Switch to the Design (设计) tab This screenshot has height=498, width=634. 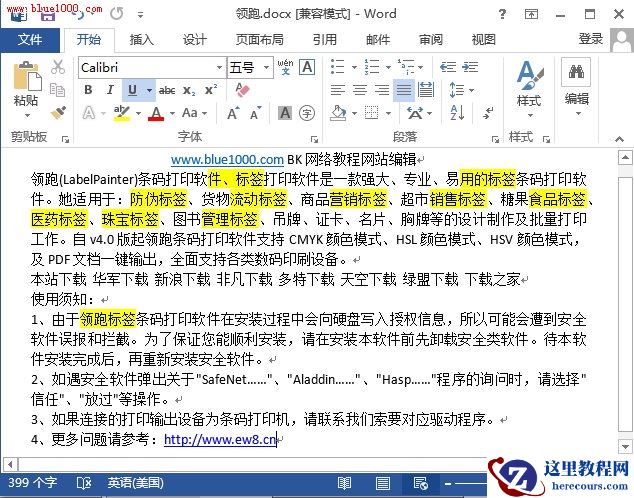coord(194,40)
